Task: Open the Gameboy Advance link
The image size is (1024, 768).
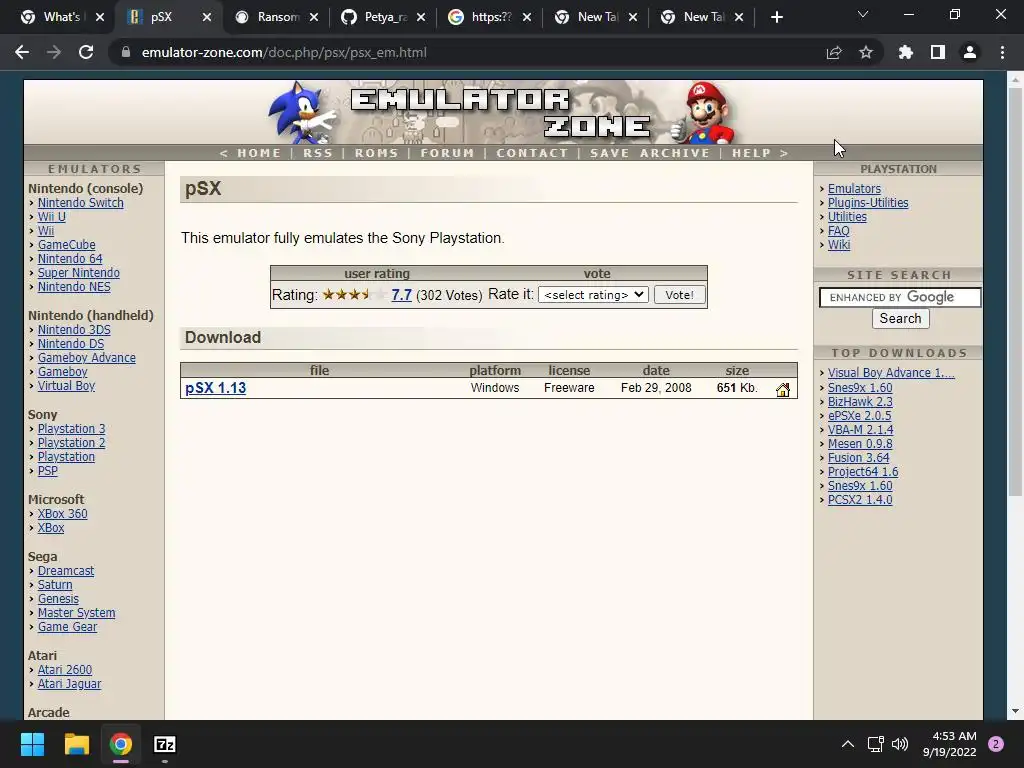Action: (87, 358)
